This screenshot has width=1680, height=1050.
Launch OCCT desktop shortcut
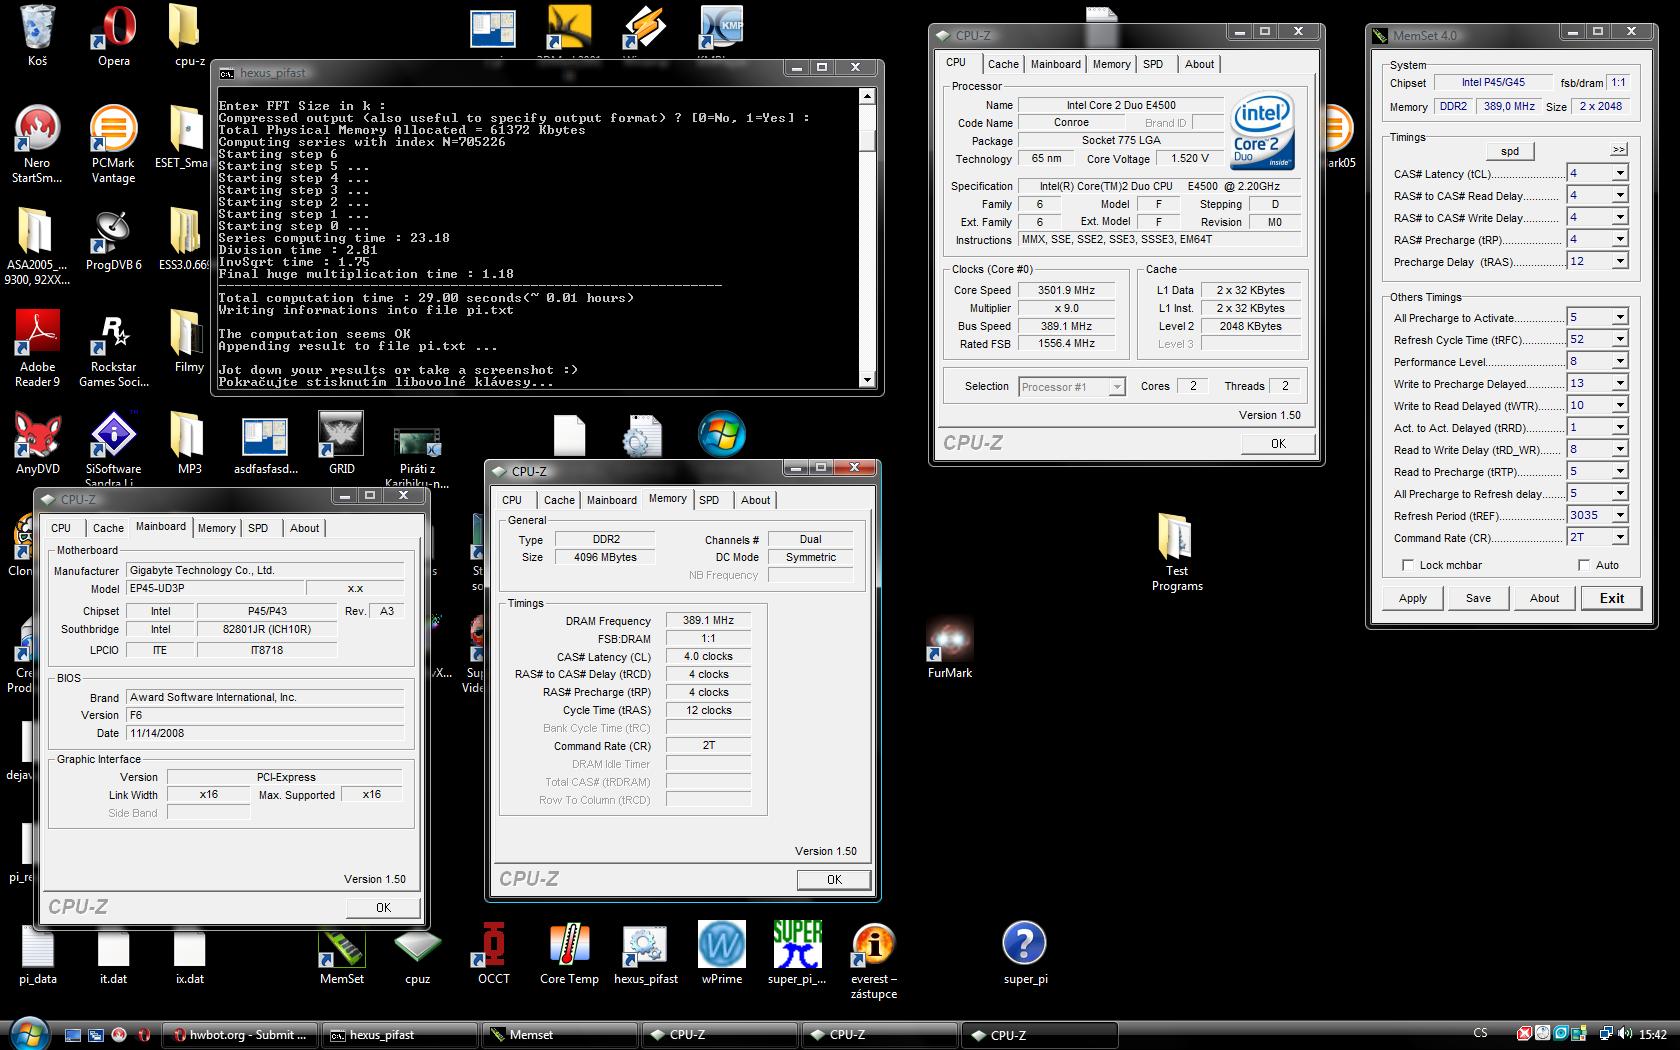[493, 953]
